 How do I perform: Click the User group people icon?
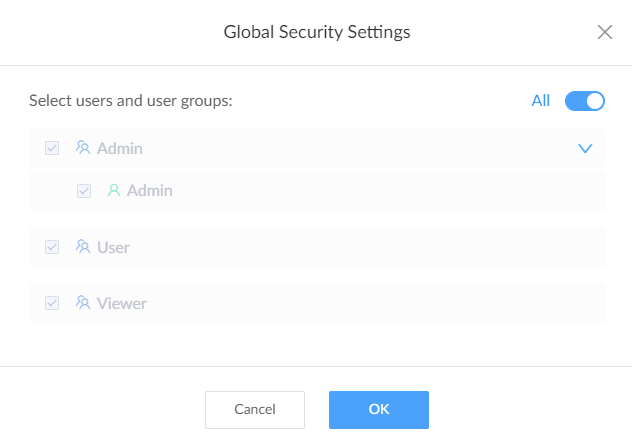coord(83,246)
